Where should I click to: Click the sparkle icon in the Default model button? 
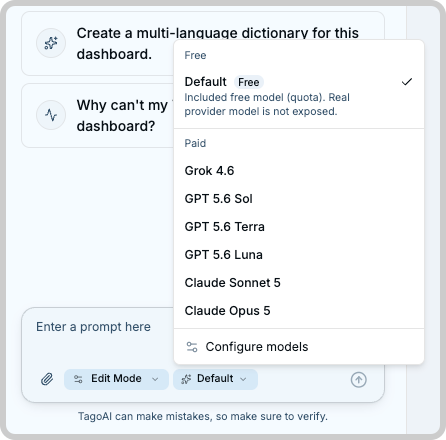coord(186,379)
